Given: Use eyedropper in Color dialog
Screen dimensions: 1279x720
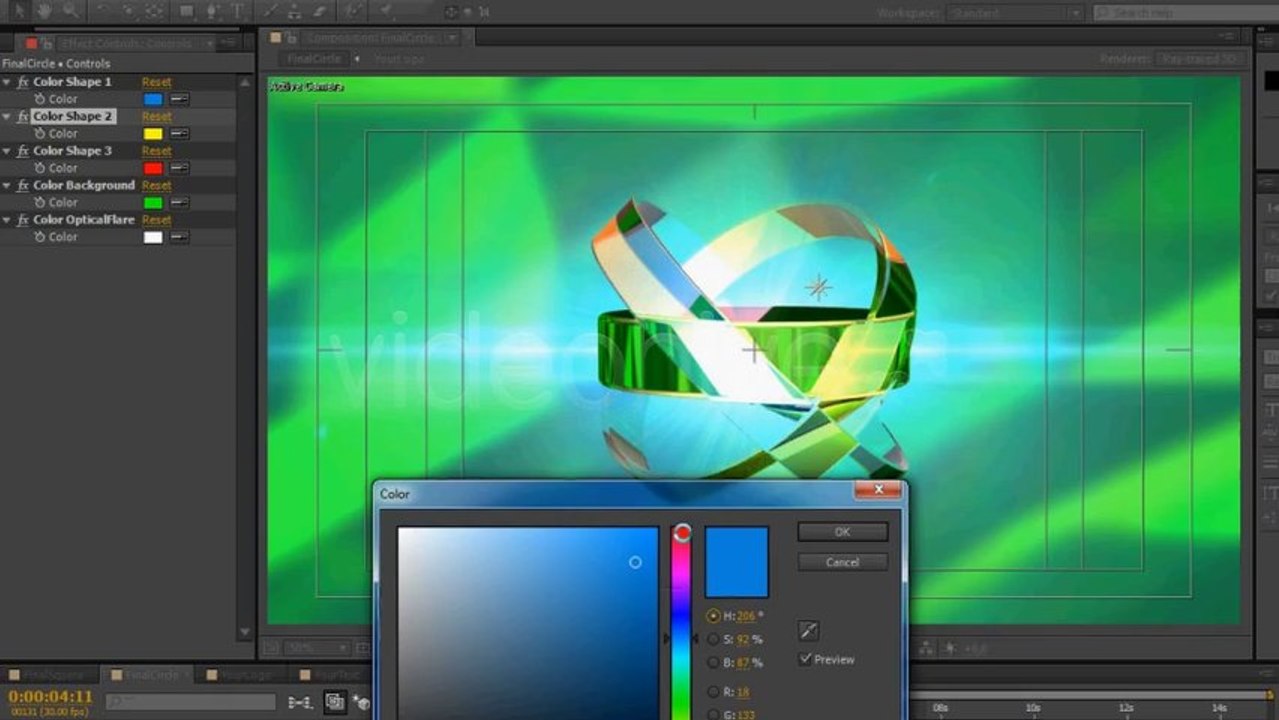Looking at the screenshot, I should point(808,630).
